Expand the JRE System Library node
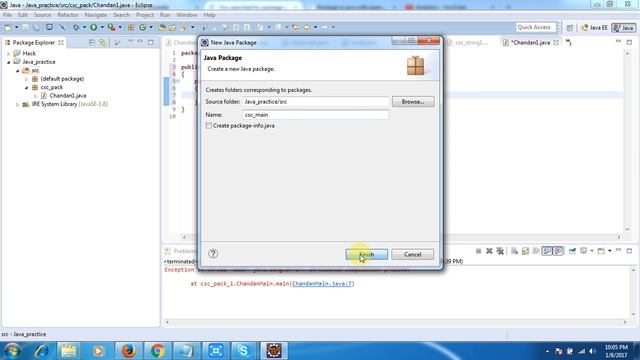Screen dimensions: 640x360 (x=18, y=104)
